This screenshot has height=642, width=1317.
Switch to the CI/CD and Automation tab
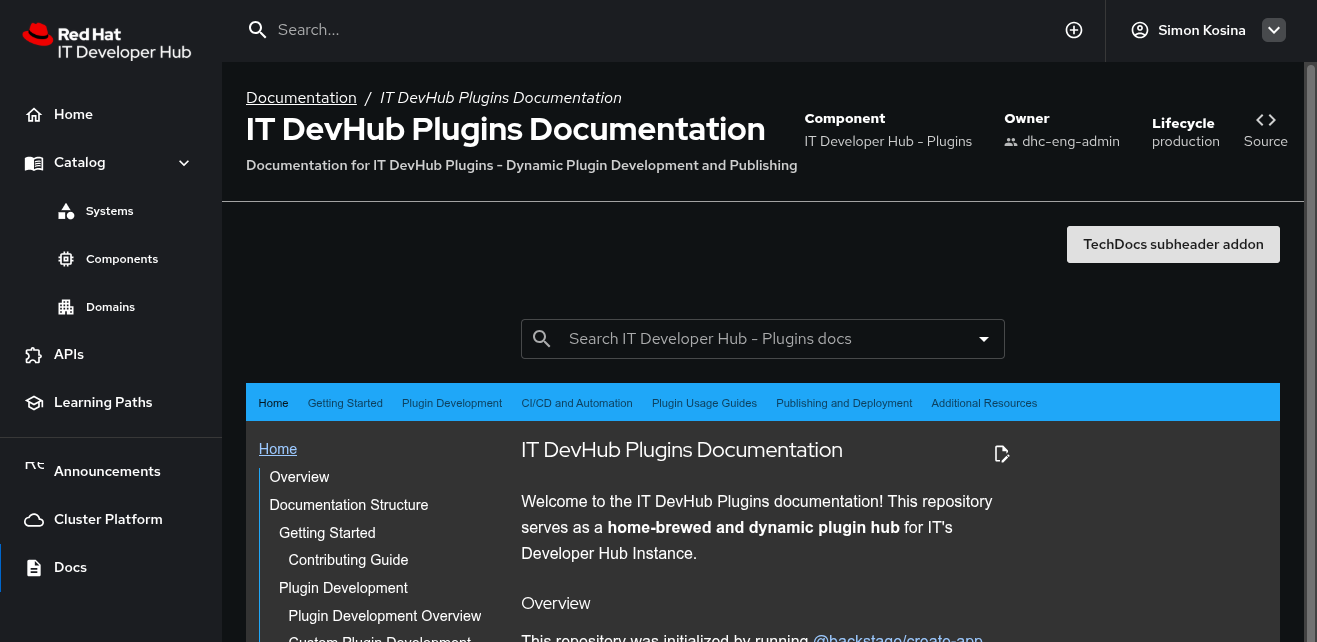click(577, 403)
